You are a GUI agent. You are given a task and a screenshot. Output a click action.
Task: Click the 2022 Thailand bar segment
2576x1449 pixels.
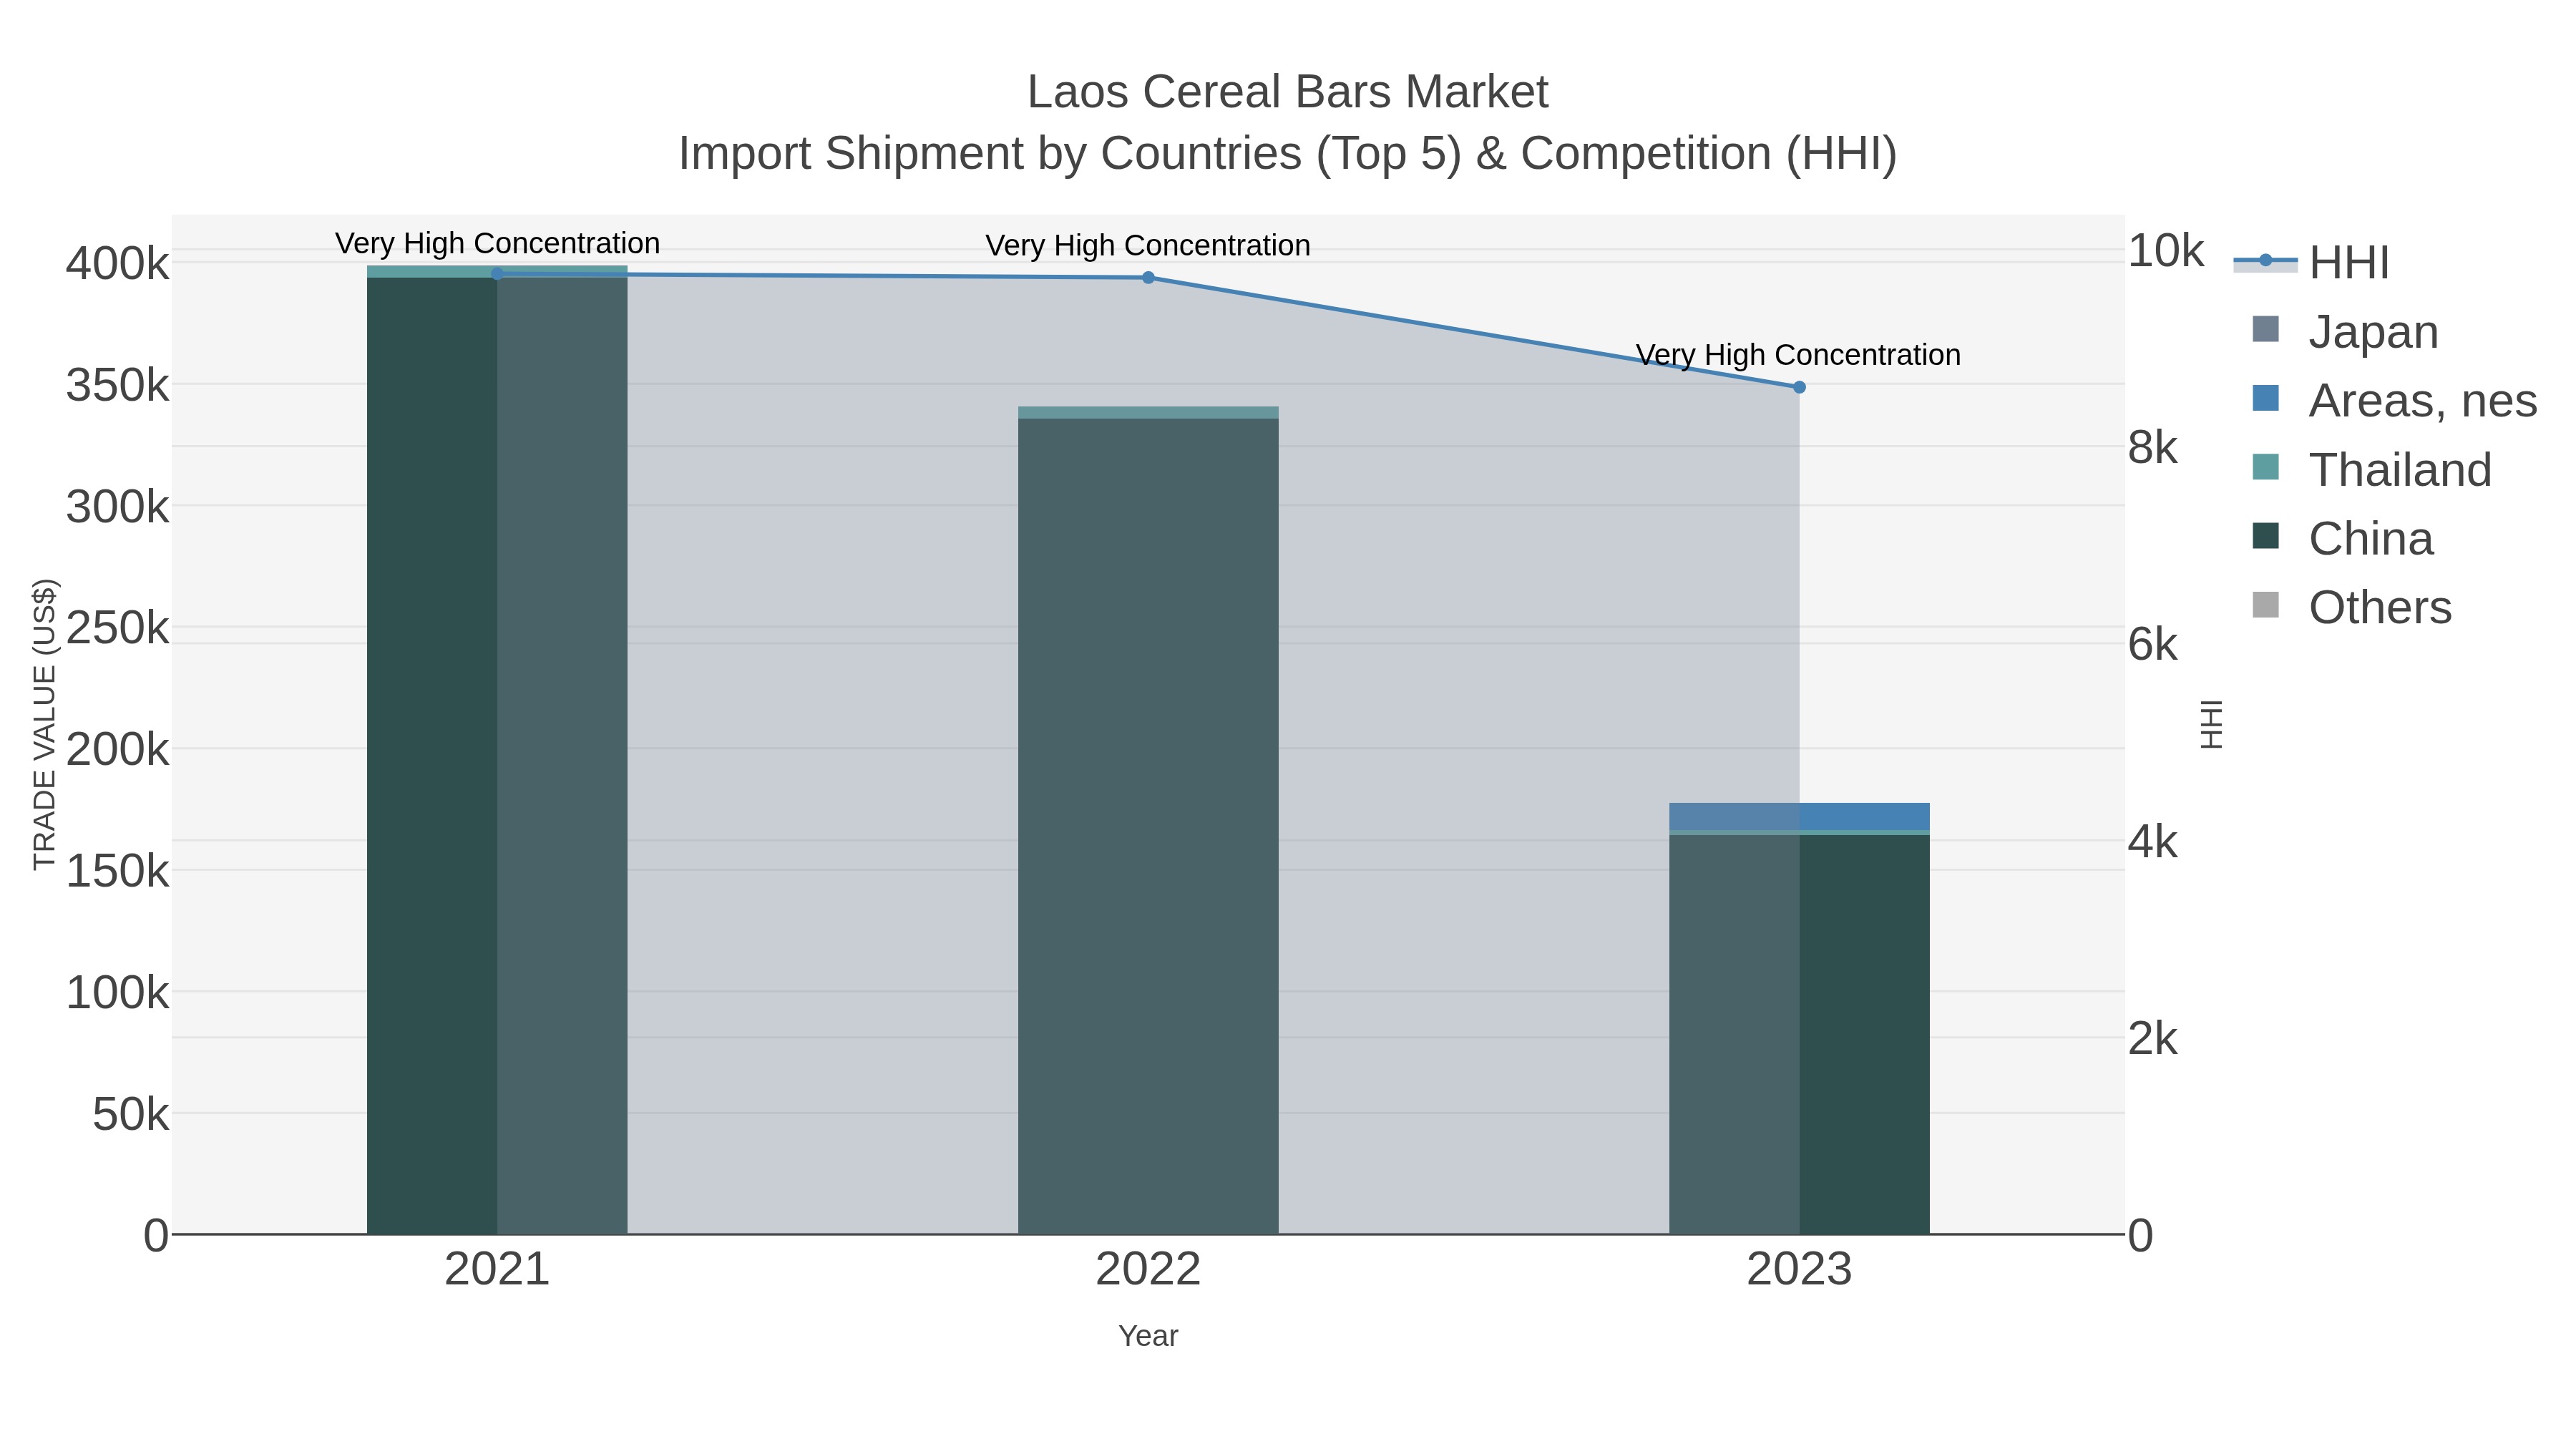(1148, 412)
